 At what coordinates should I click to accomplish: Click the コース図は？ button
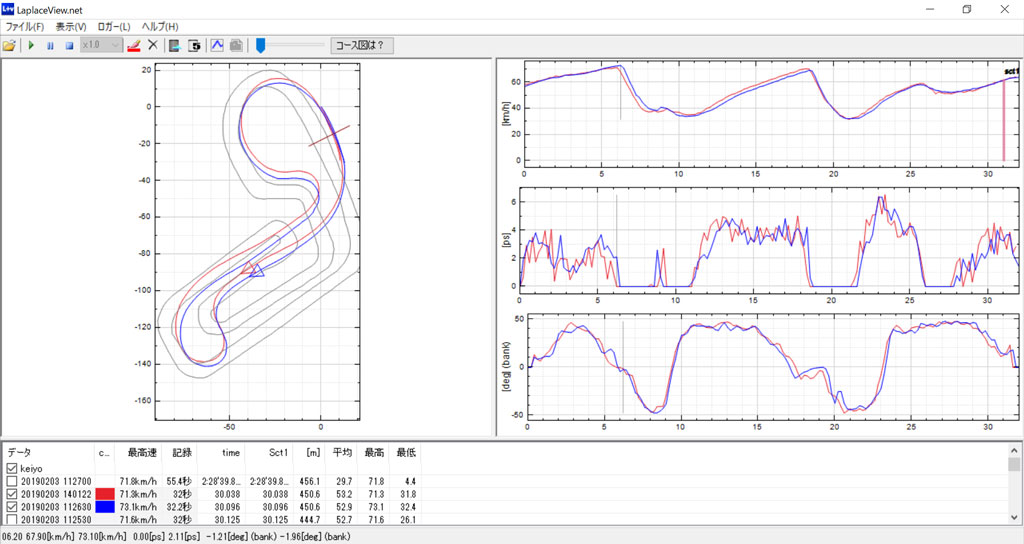[x=363, y=45]
